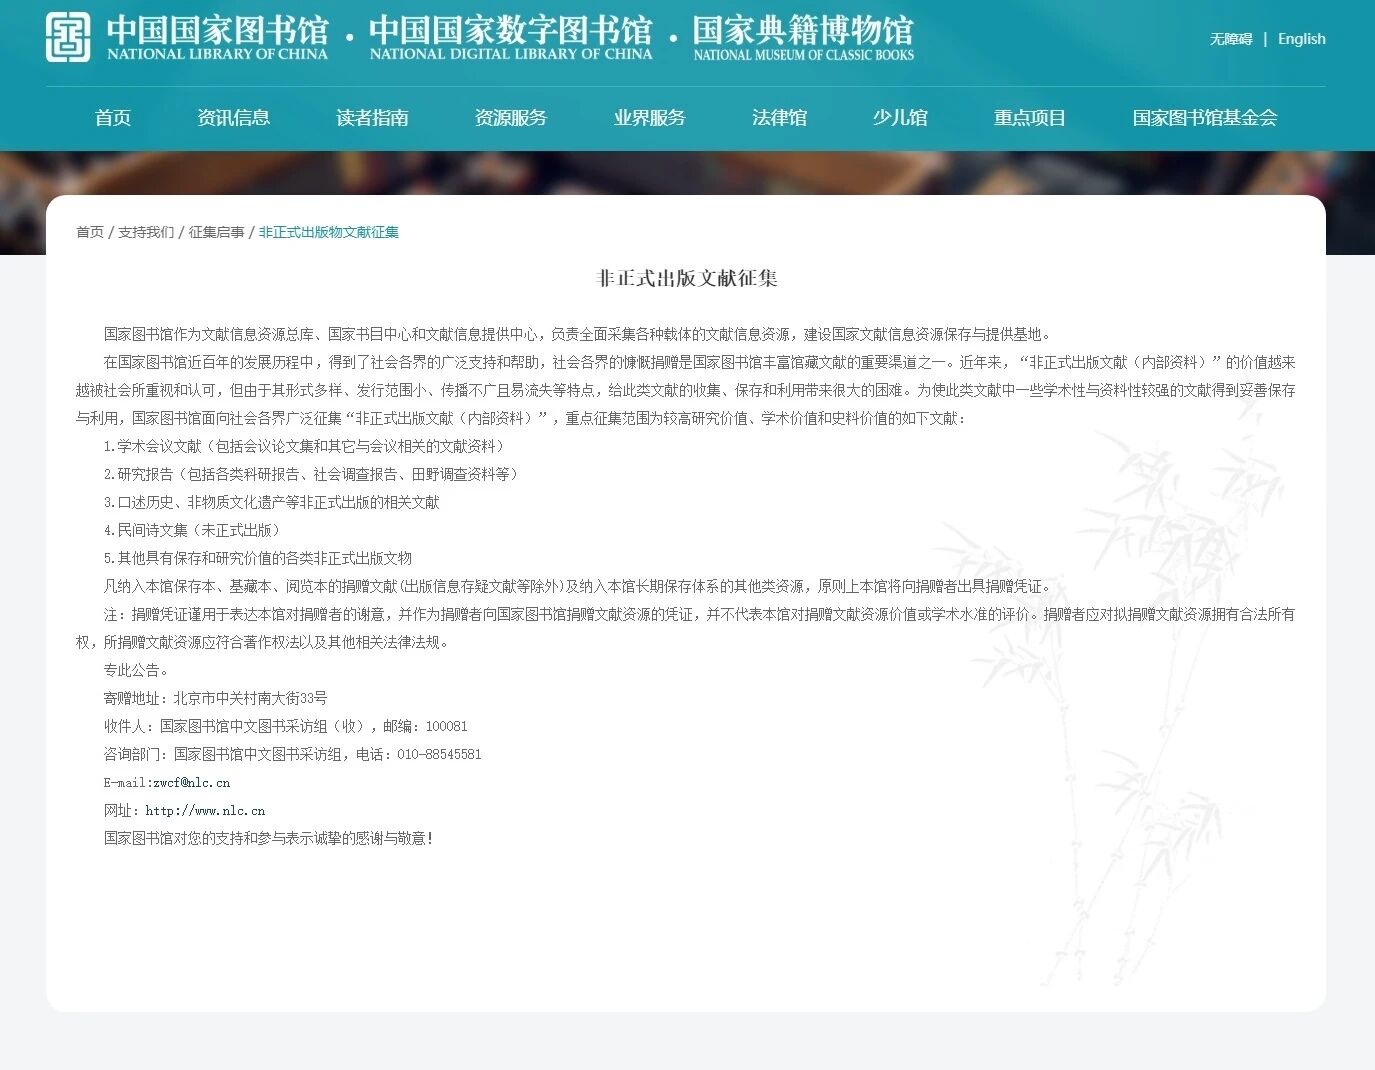
Task: Click the 中国国家数字图书馆 header title
Action: [x=510, y=37]
